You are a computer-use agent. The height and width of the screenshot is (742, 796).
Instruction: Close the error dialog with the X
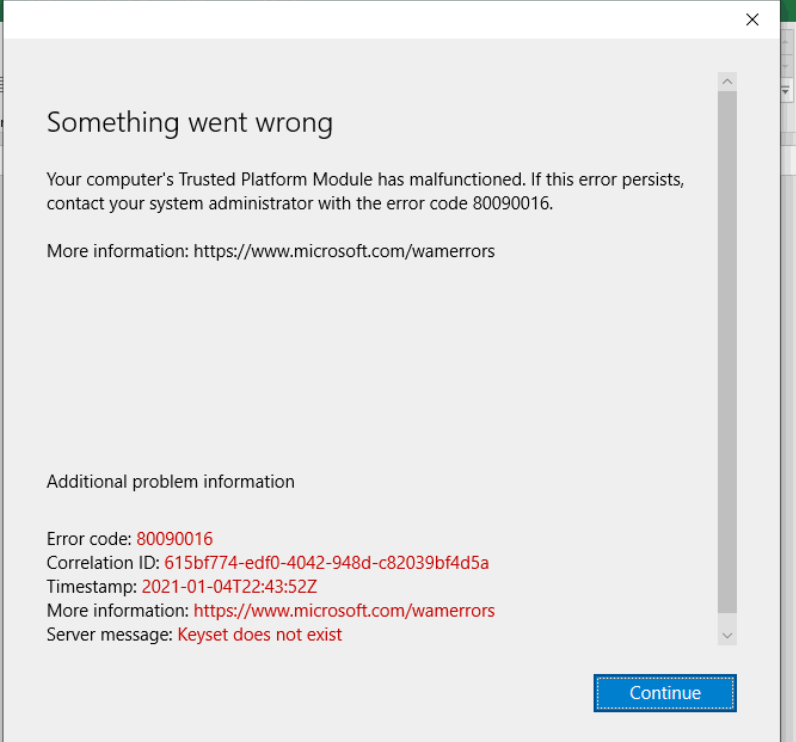(752, 20)
